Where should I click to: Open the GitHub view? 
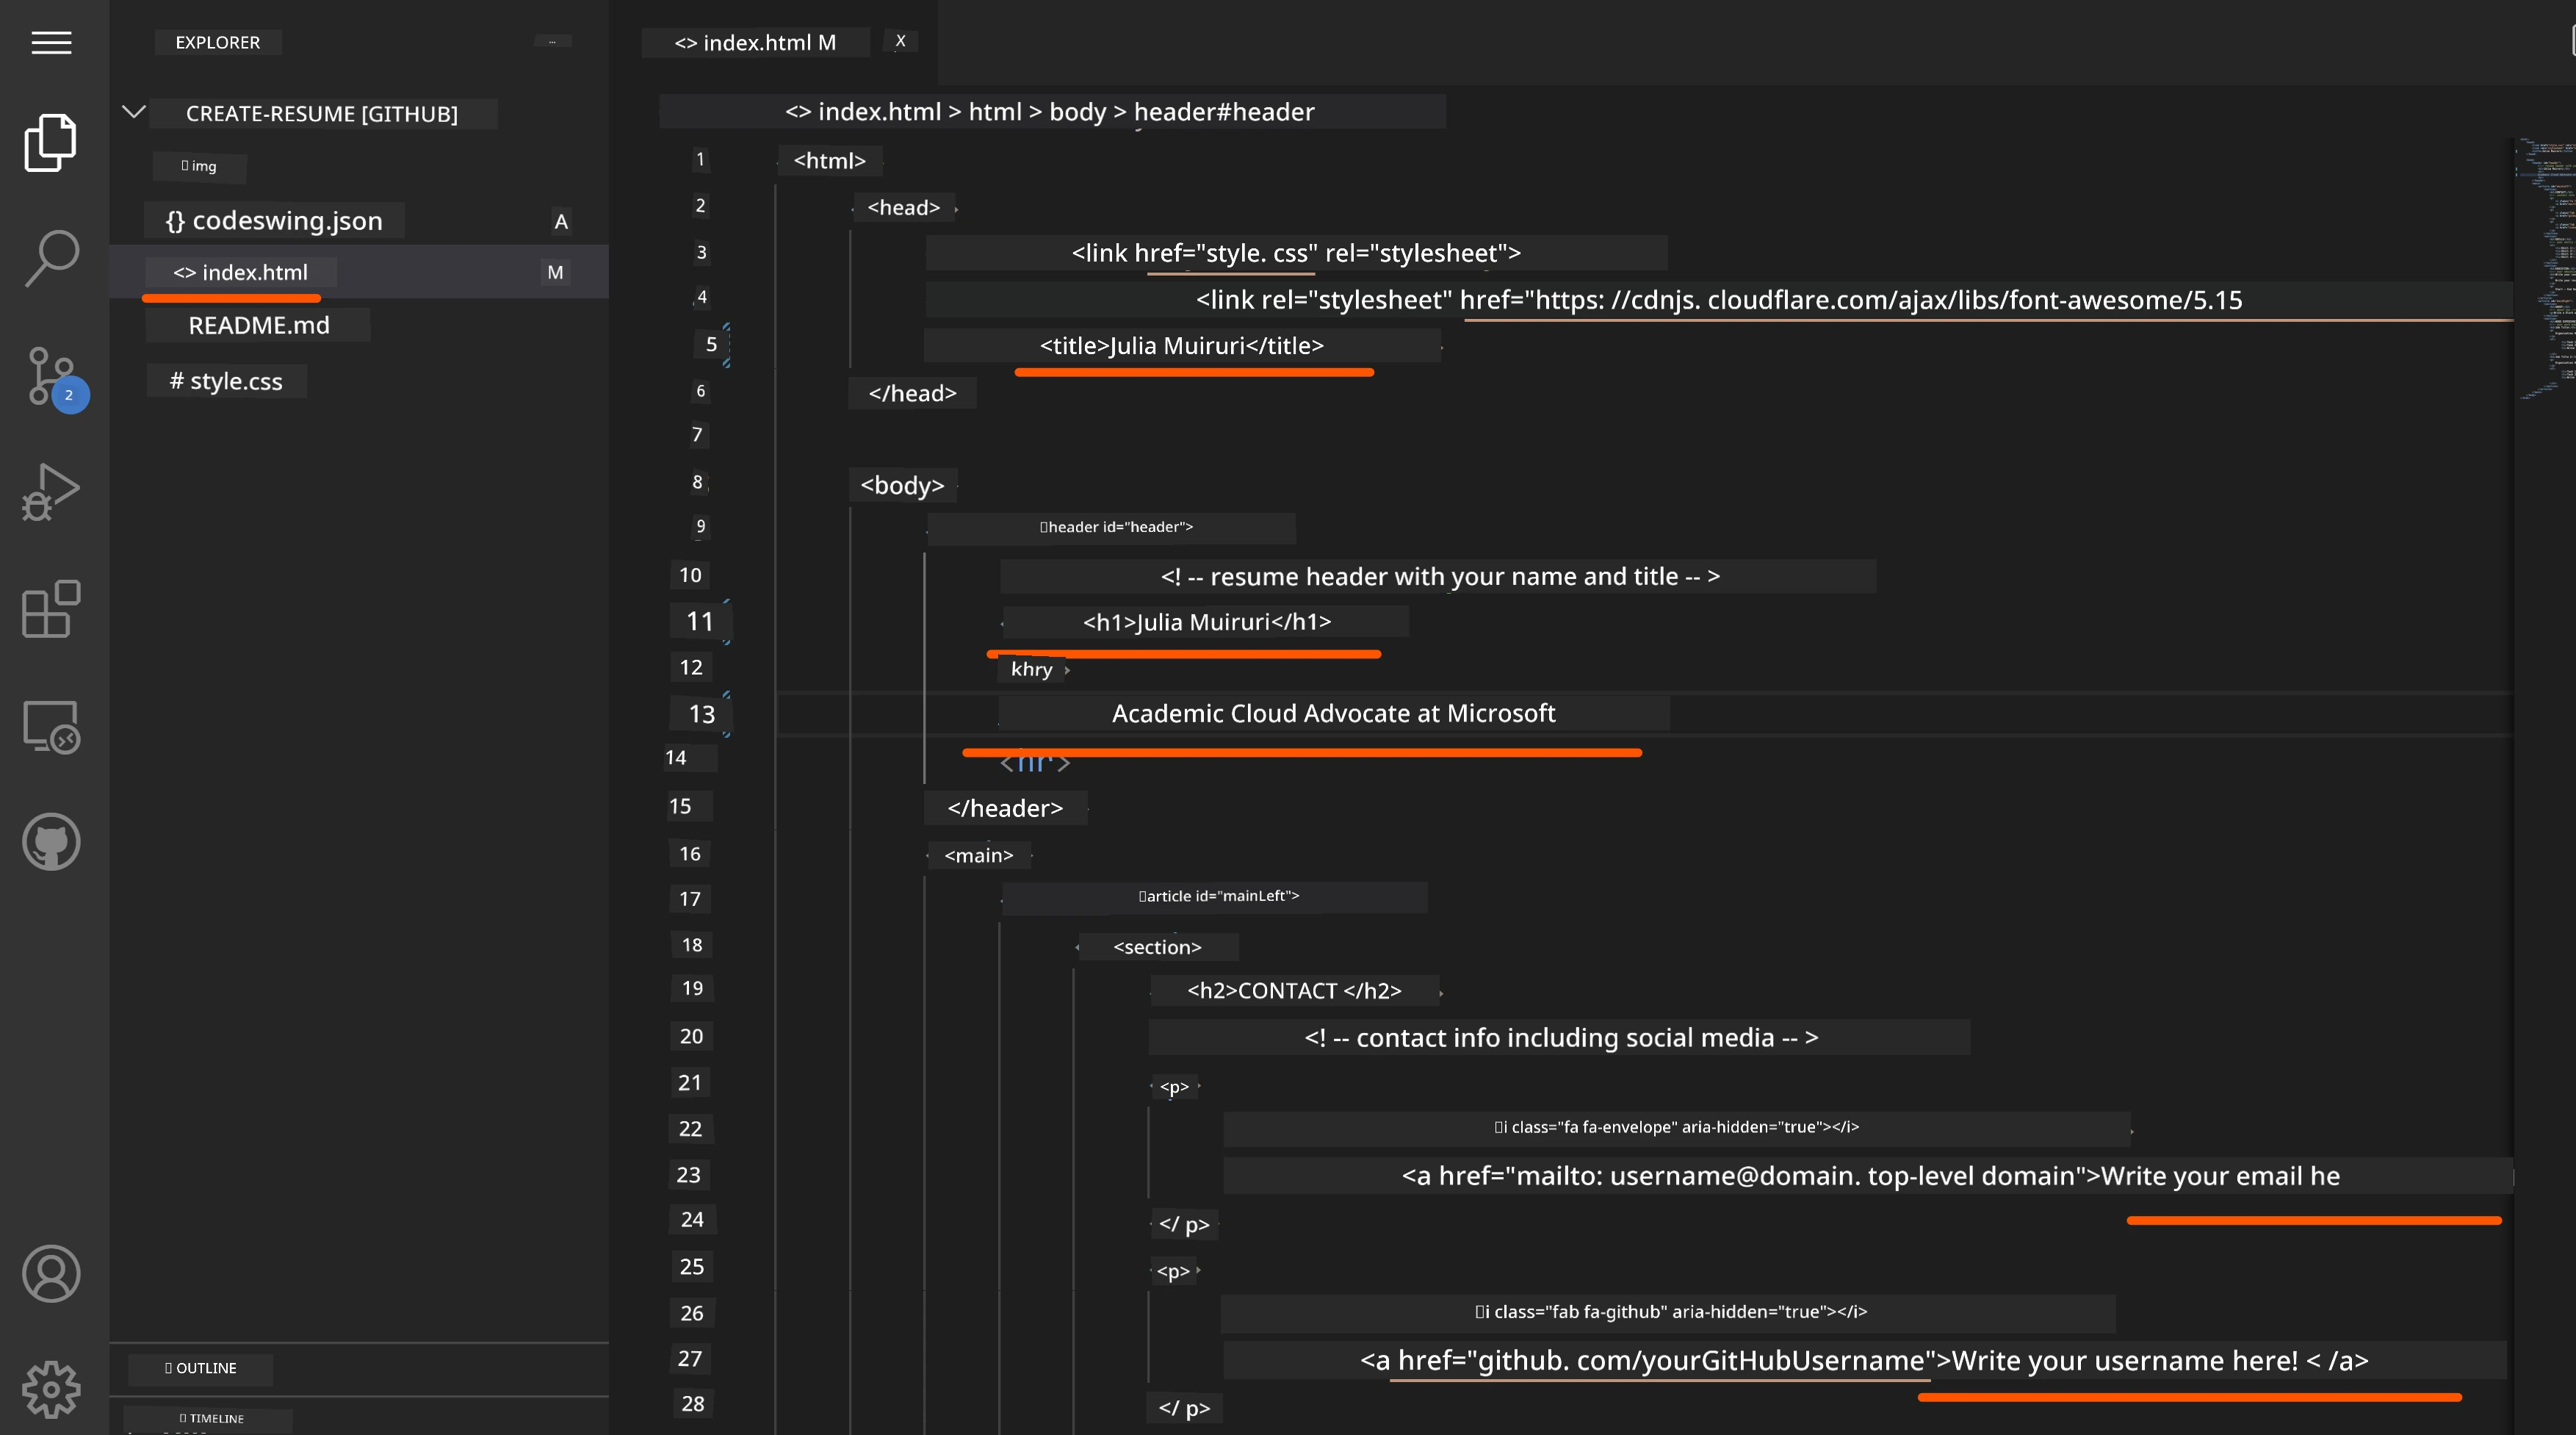tap(51, 842)
